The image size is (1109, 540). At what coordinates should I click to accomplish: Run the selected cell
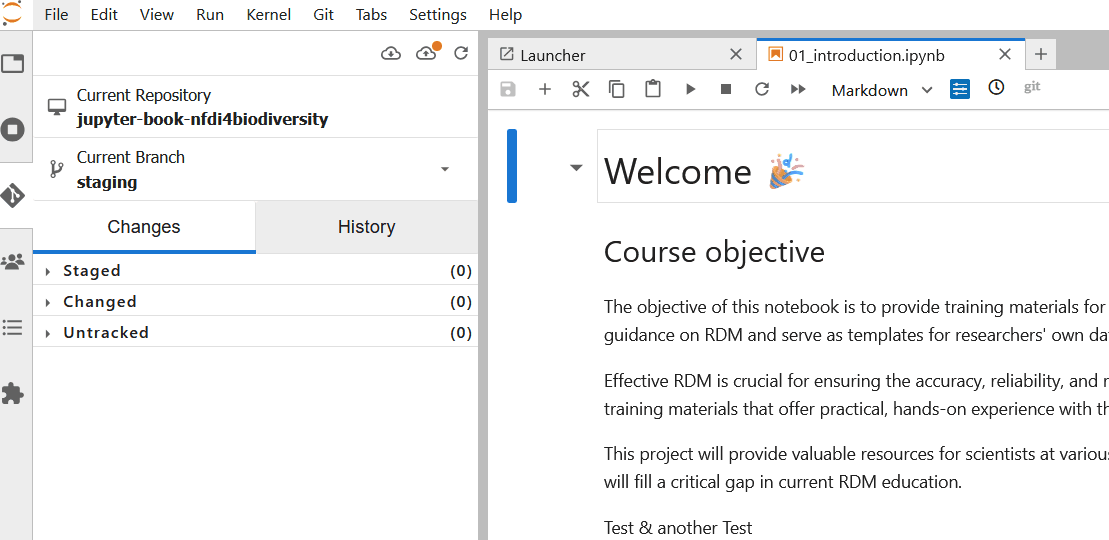coord(690,89)
